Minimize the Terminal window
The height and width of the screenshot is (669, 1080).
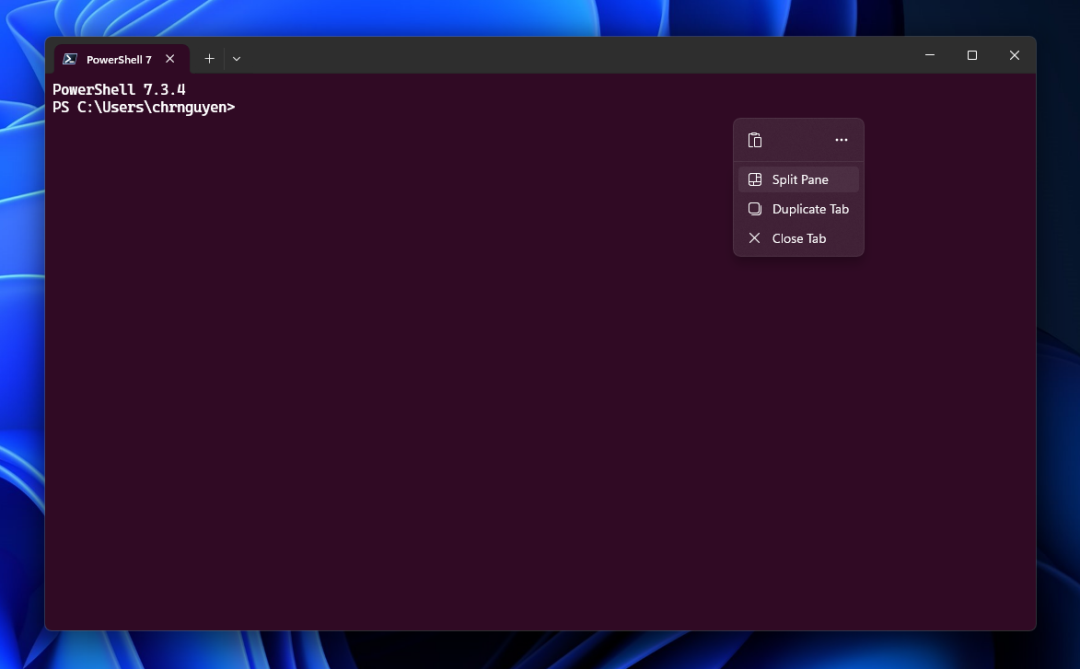[930, 55]
